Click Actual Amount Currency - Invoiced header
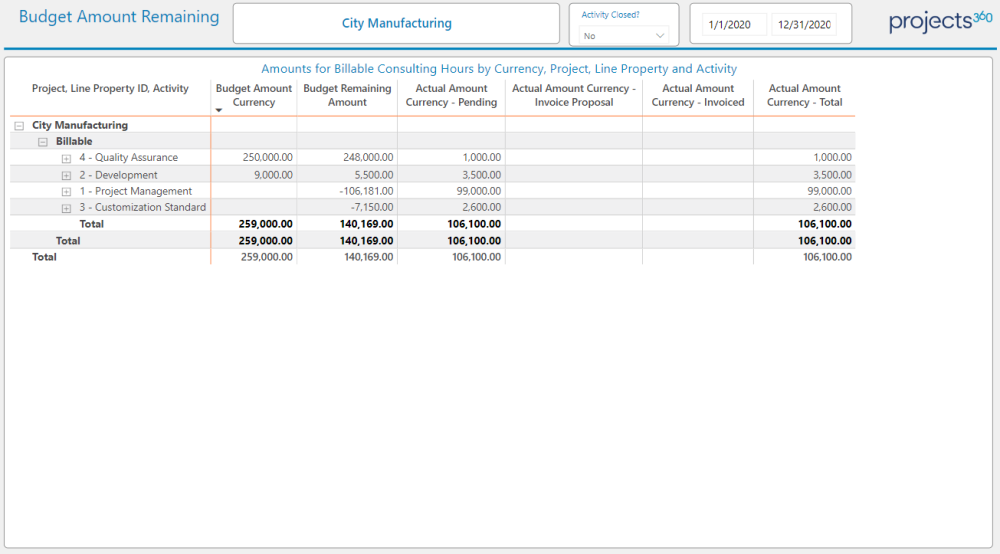This screenshot has height=554, width=1000. (x=698, y=95)
